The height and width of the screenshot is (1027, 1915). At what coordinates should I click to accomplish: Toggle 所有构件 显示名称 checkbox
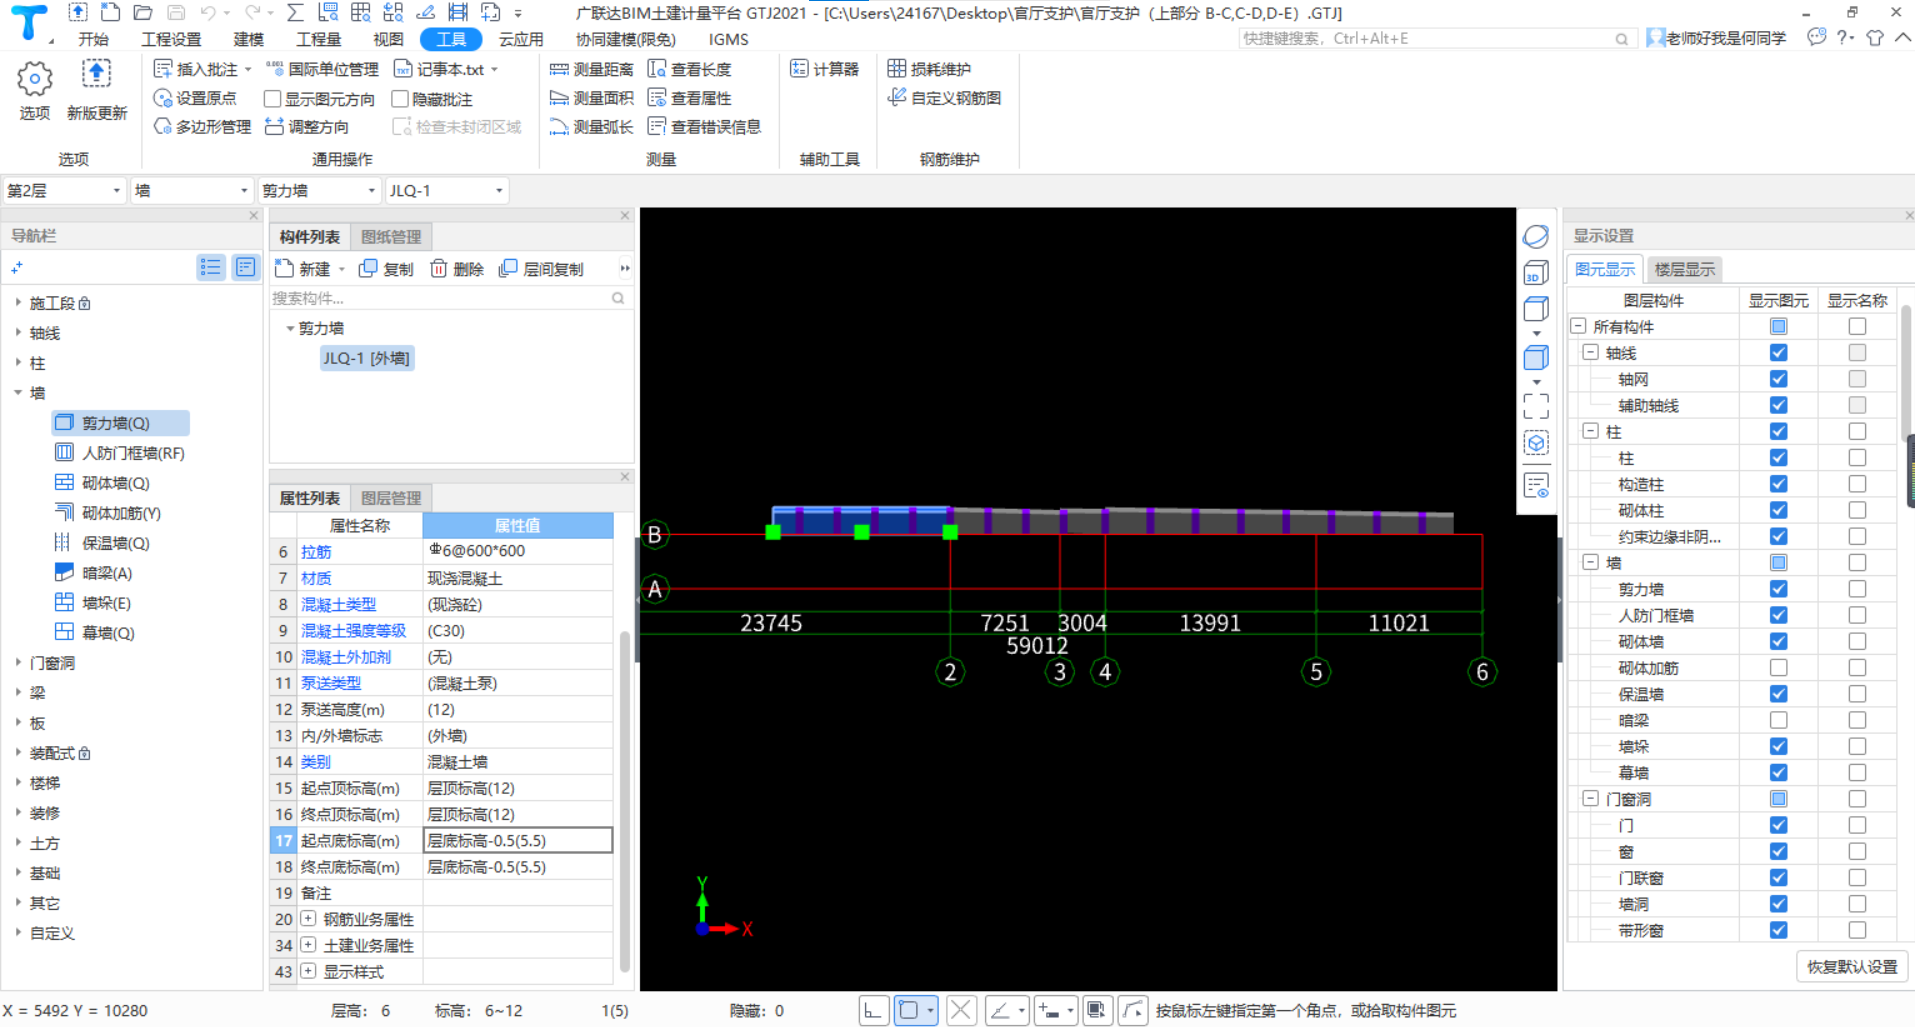click(1857, 326)
